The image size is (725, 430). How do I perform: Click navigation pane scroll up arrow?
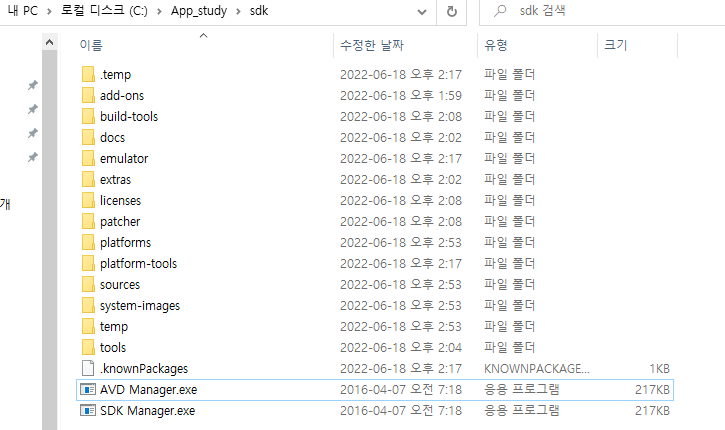[x=49, y=43]
